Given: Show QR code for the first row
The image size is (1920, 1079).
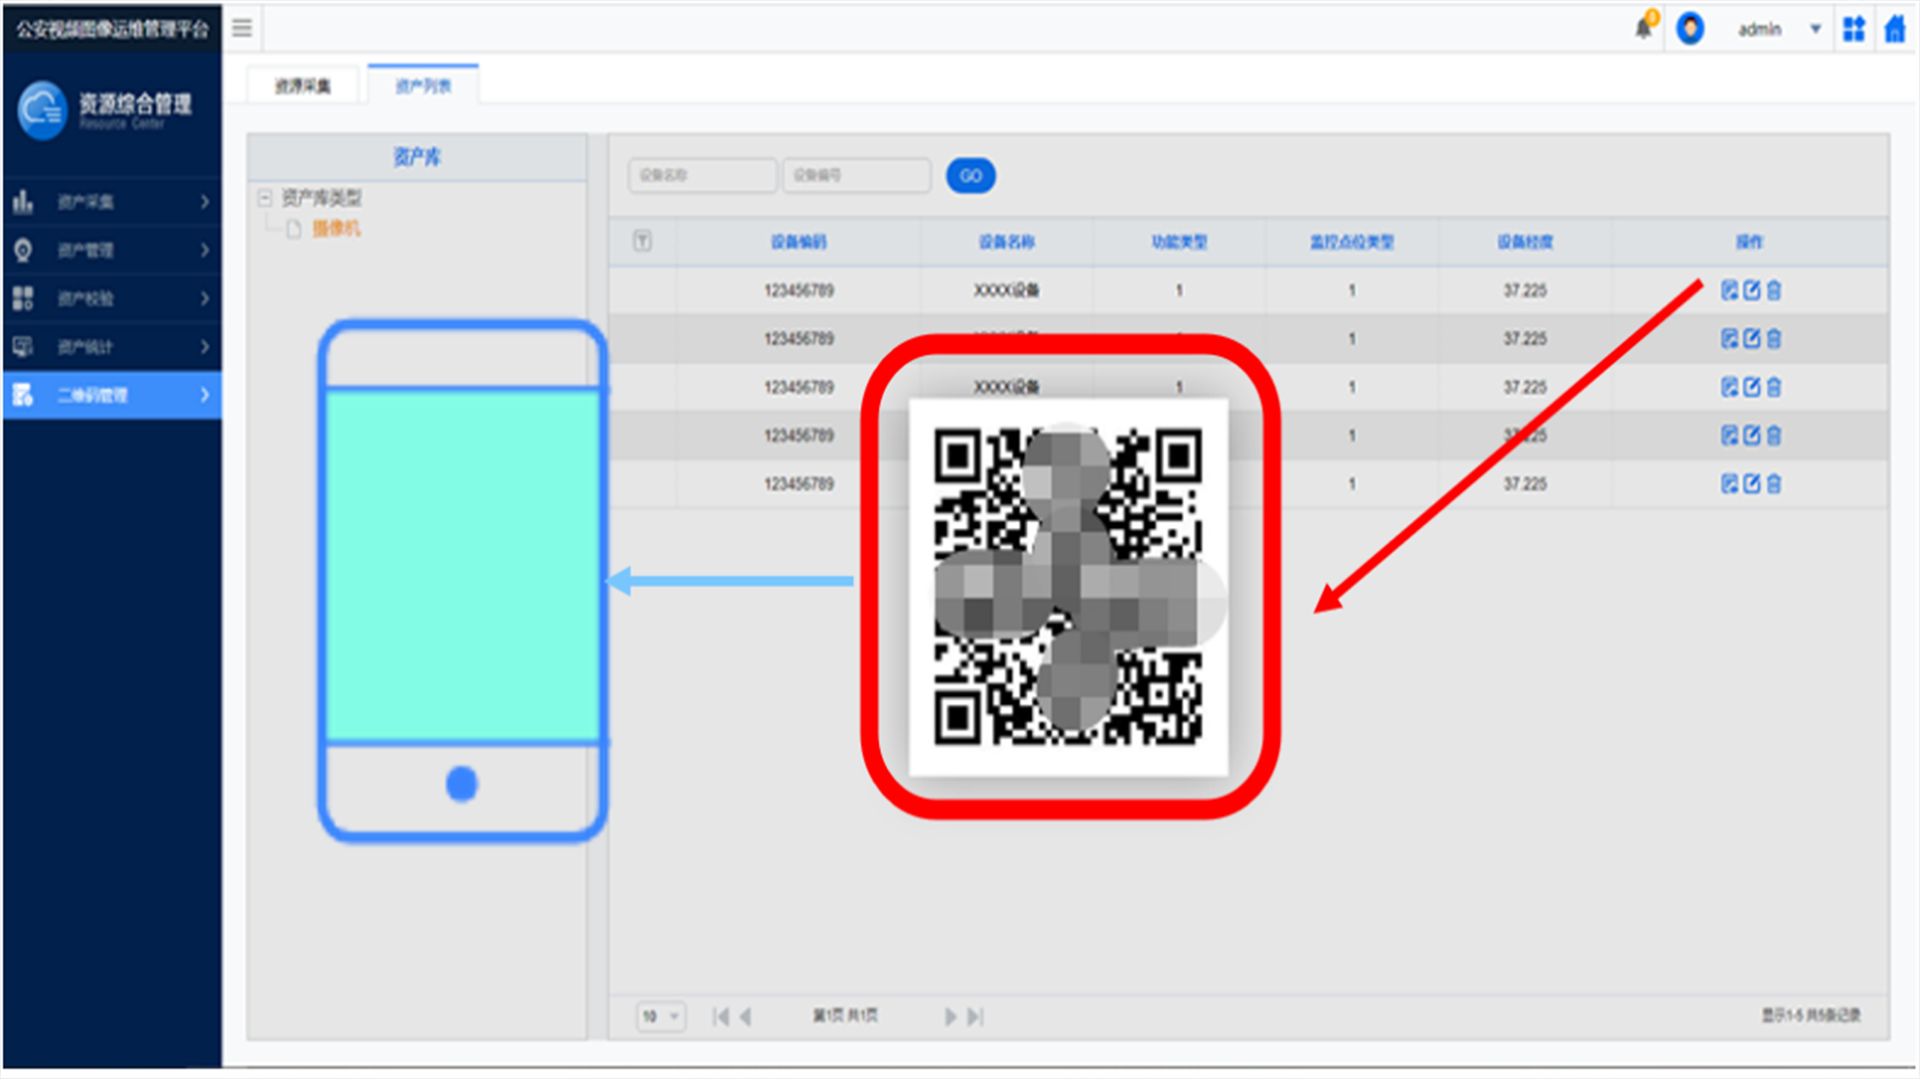Looking at the screenshot, I should click(x=1729, y=290).
